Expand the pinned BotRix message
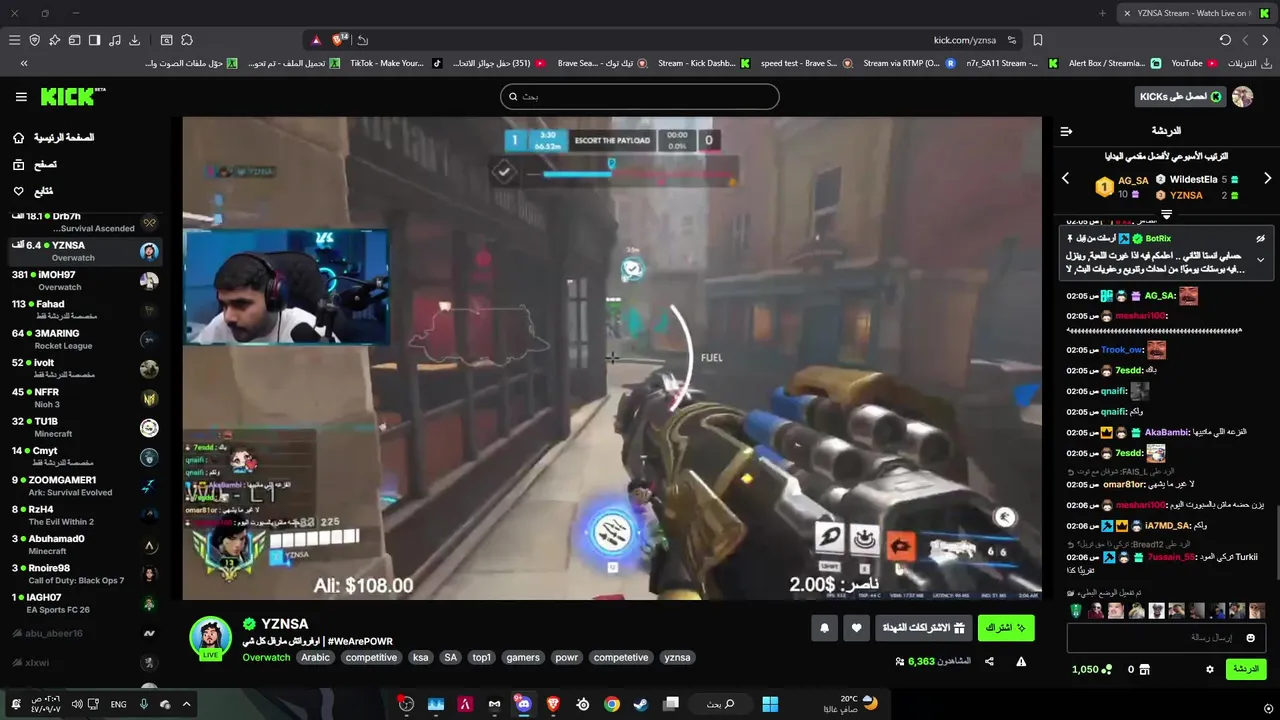This screenshot has height=720, width=1280. point(1260,259)
